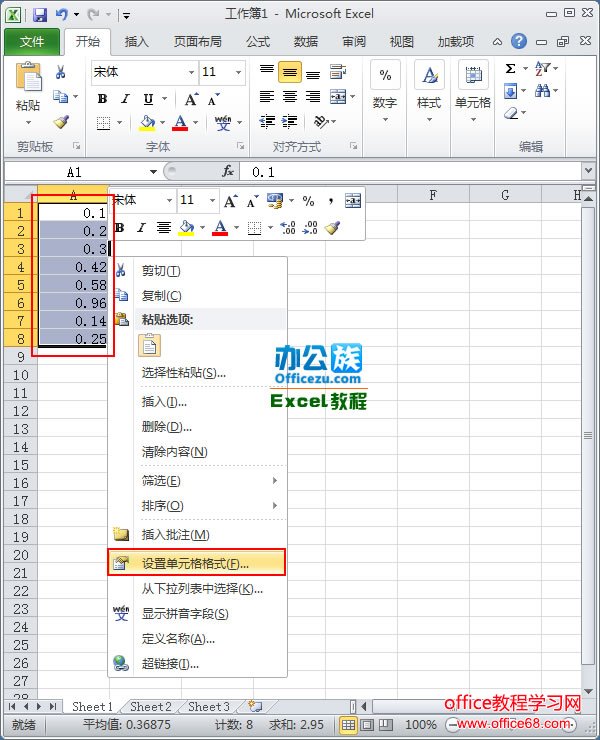Decrease font size in ribbon font group
The height and width of the screenshot is (740, 600).
(x=213, y=99)
